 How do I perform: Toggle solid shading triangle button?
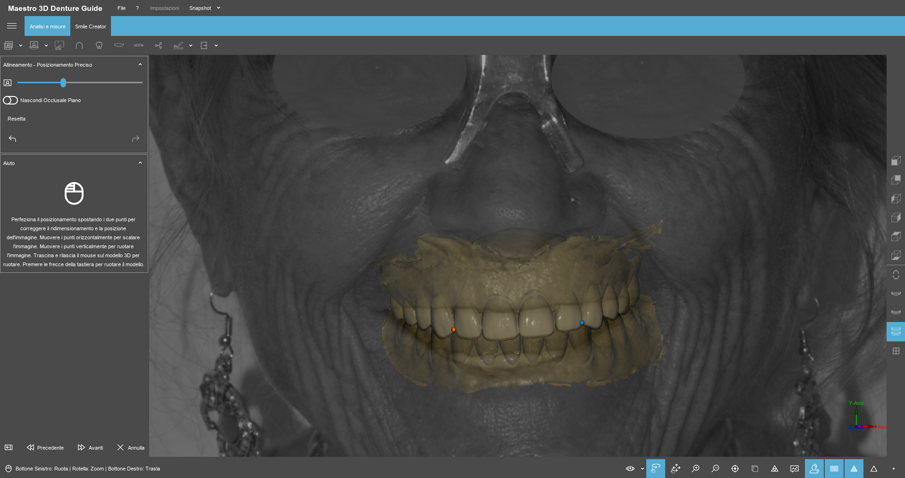[x=854, y=469]
